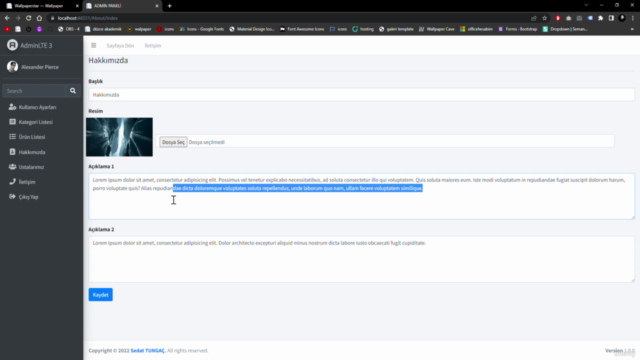This screenshot has height=360, width=640.
Task: Toggle the sidebar hamburger menu icon
Action: (x=93, y=45)
